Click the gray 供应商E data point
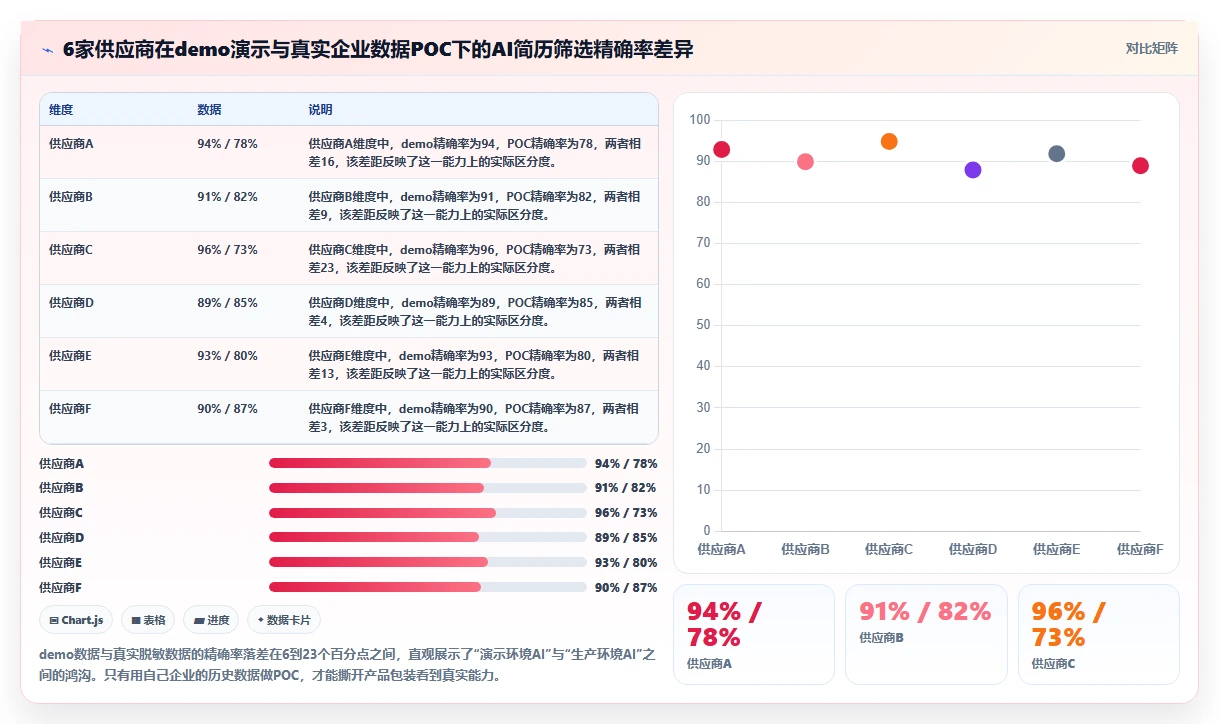1219x724 pixels. (x=1056, y=153)
